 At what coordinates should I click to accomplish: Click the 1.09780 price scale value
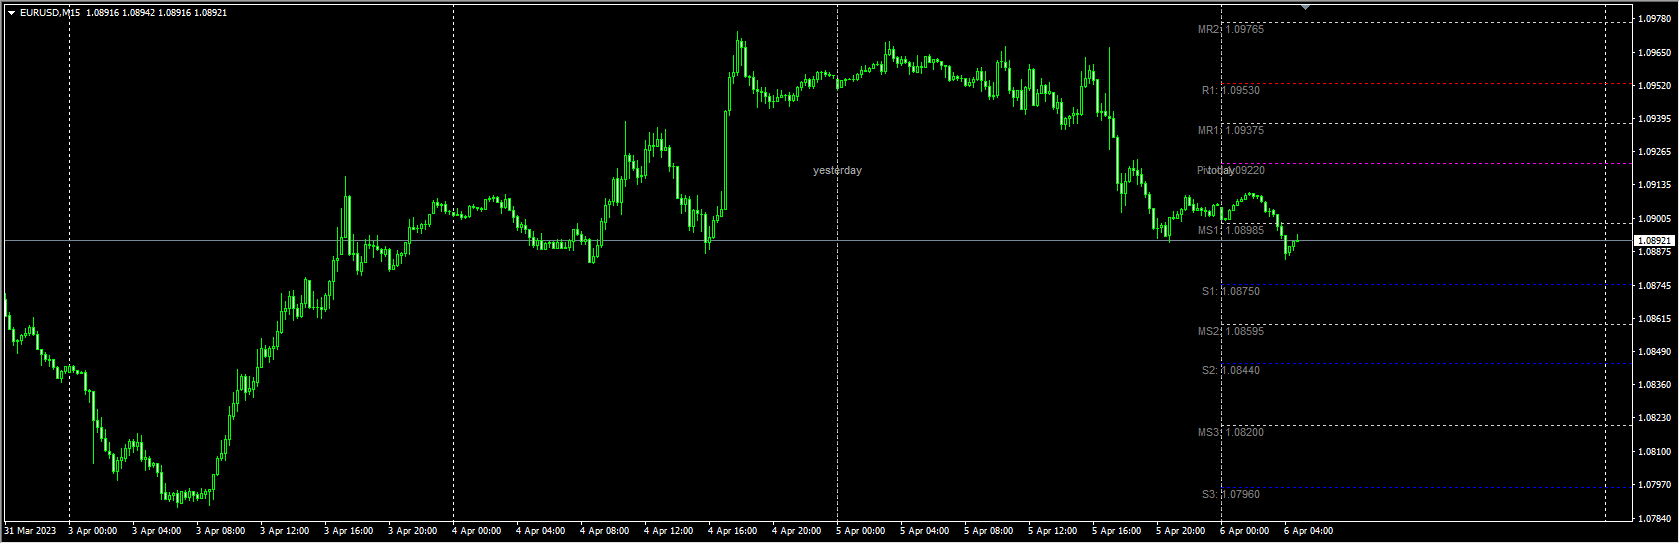click(x=1655, y=19)
